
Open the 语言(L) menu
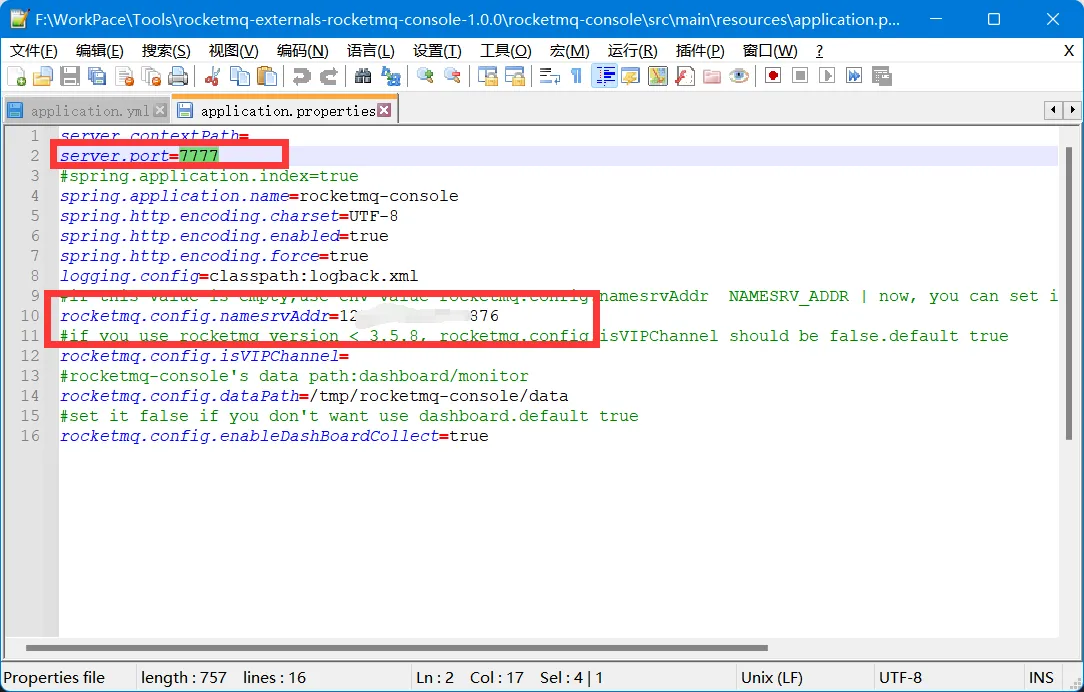371,51
